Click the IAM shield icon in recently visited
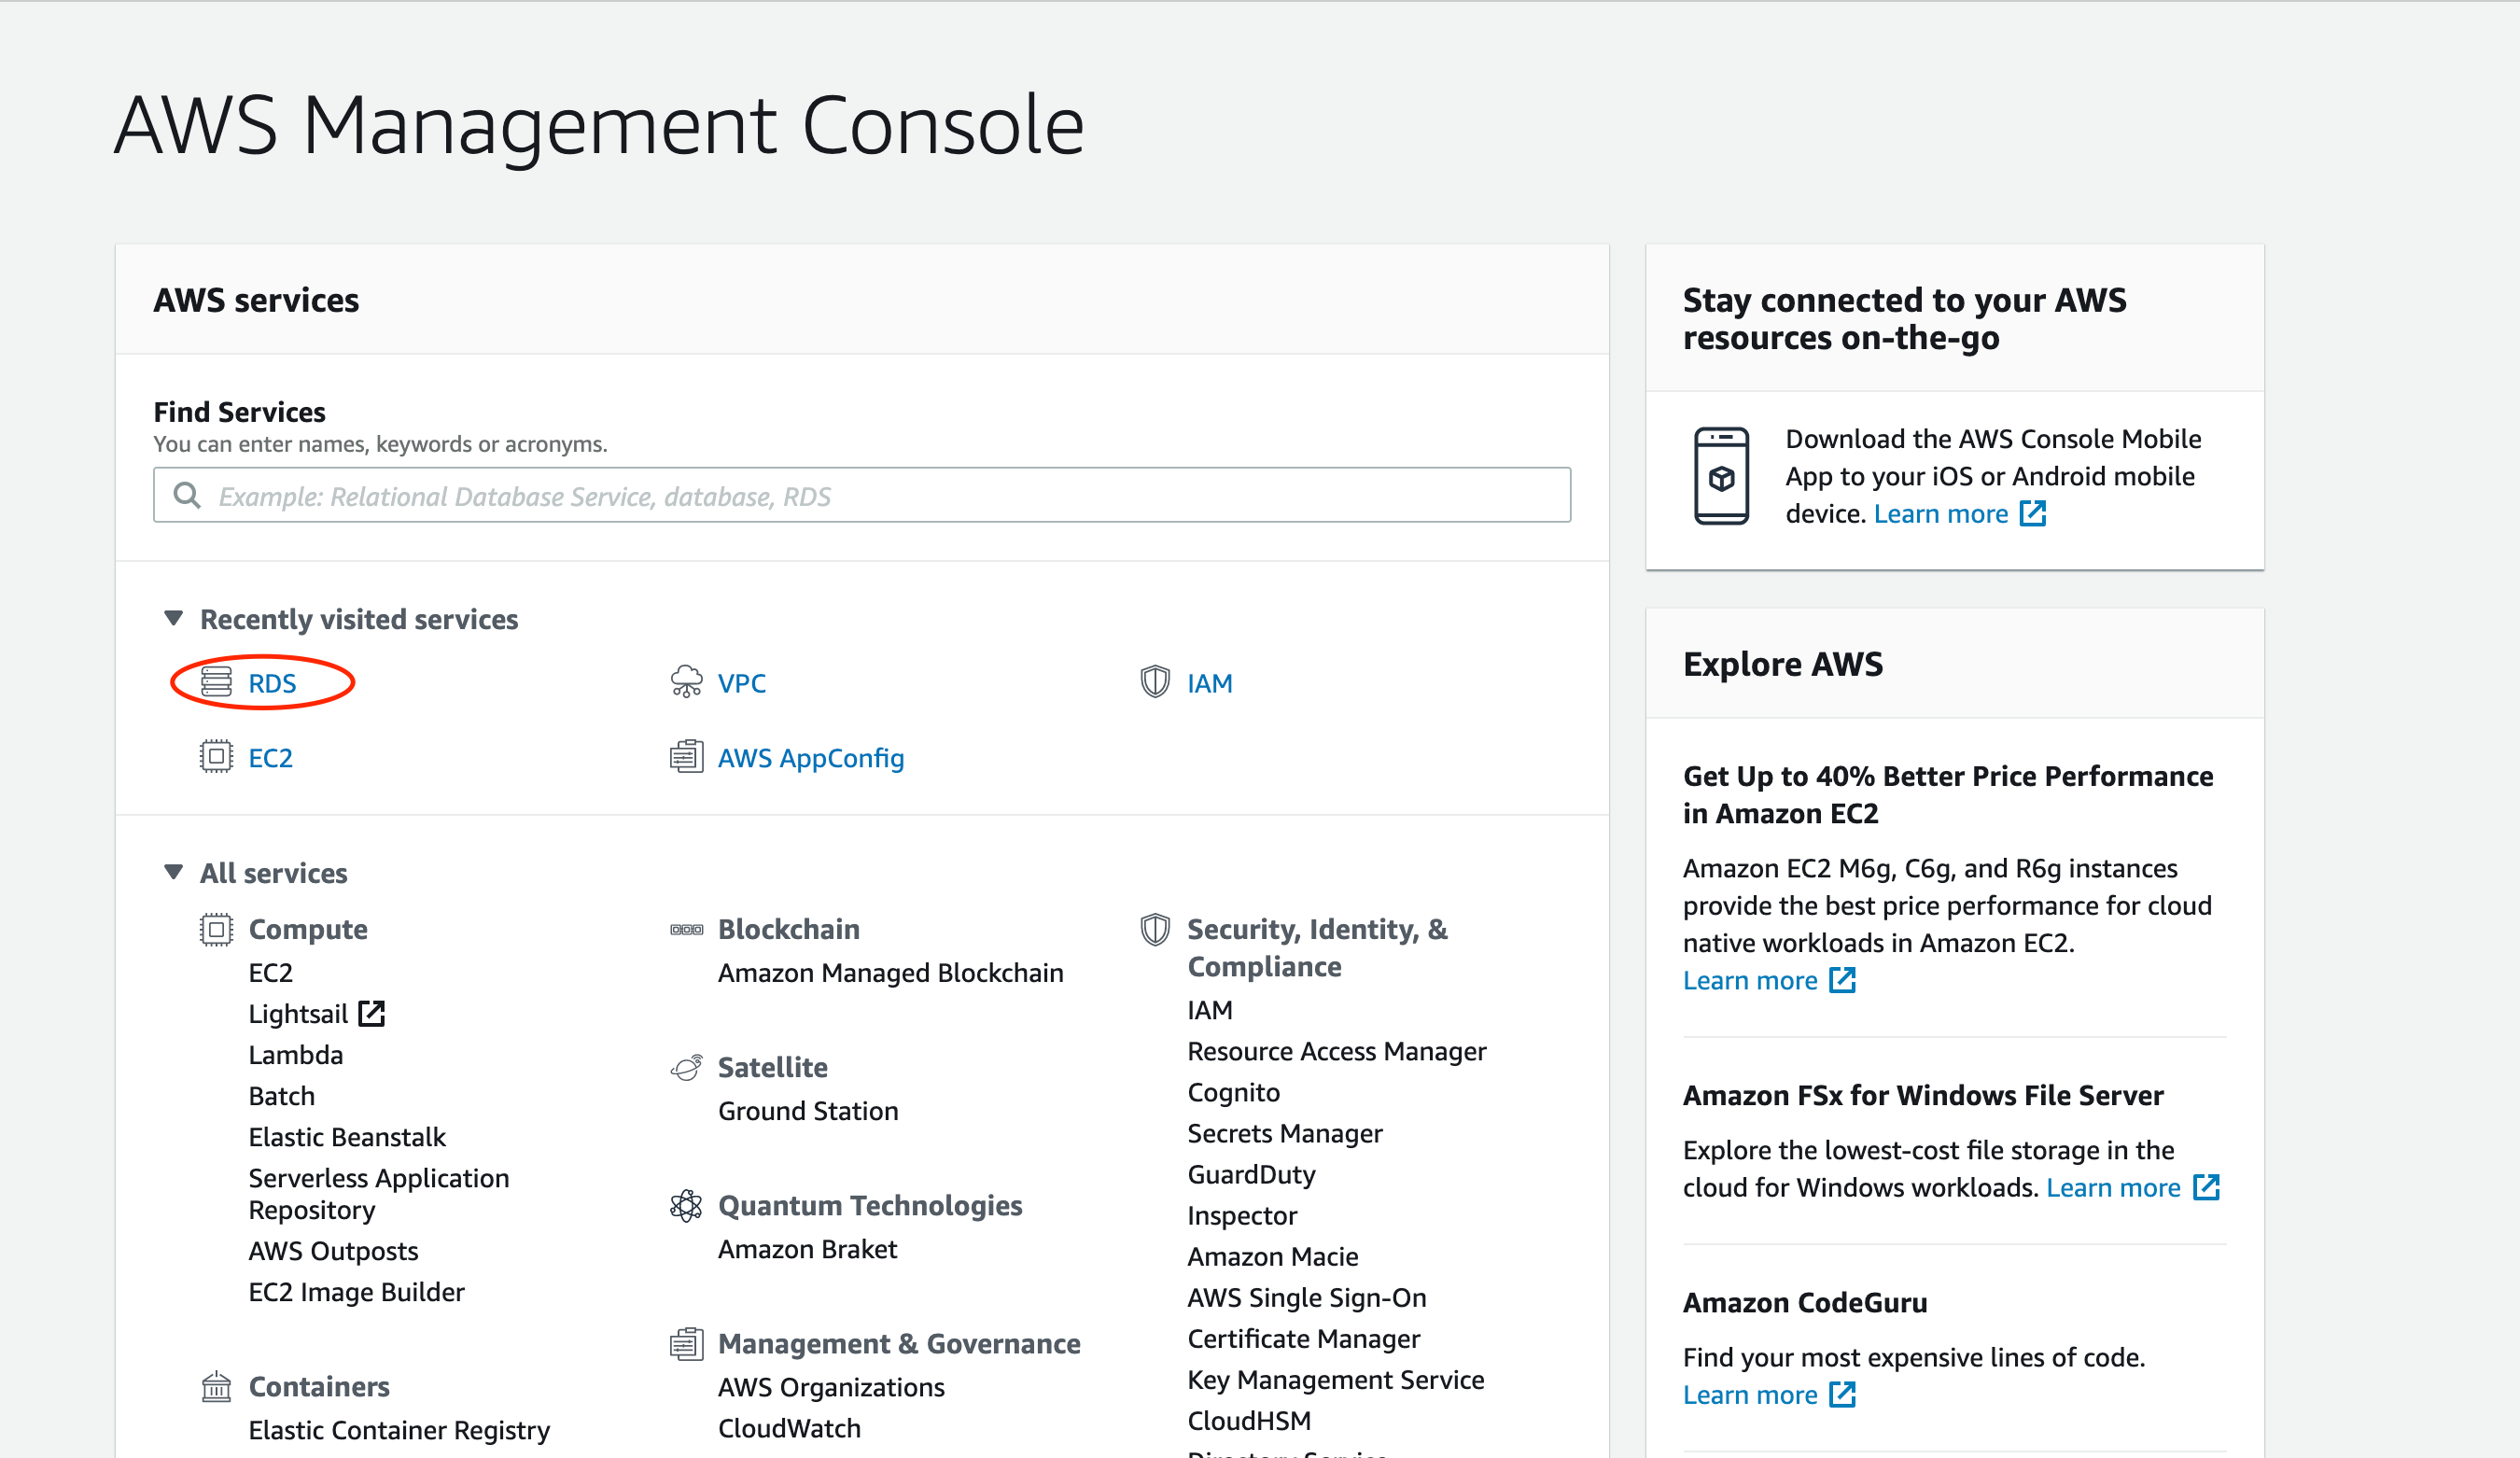2520x1458 pixels. point(1155,682)
